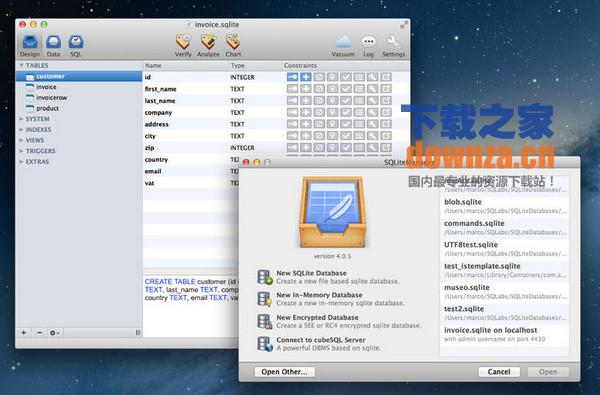Viewport: 600px width, 395px height.
Task: Expand the EXTRAS section
Action: pyautogui.click(x=21, y=162)
